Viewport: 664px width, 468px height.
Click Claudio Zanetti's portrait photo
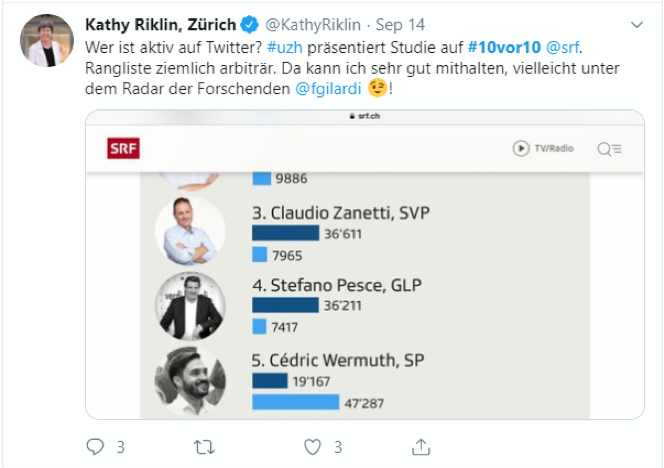(x=190, y=231)
